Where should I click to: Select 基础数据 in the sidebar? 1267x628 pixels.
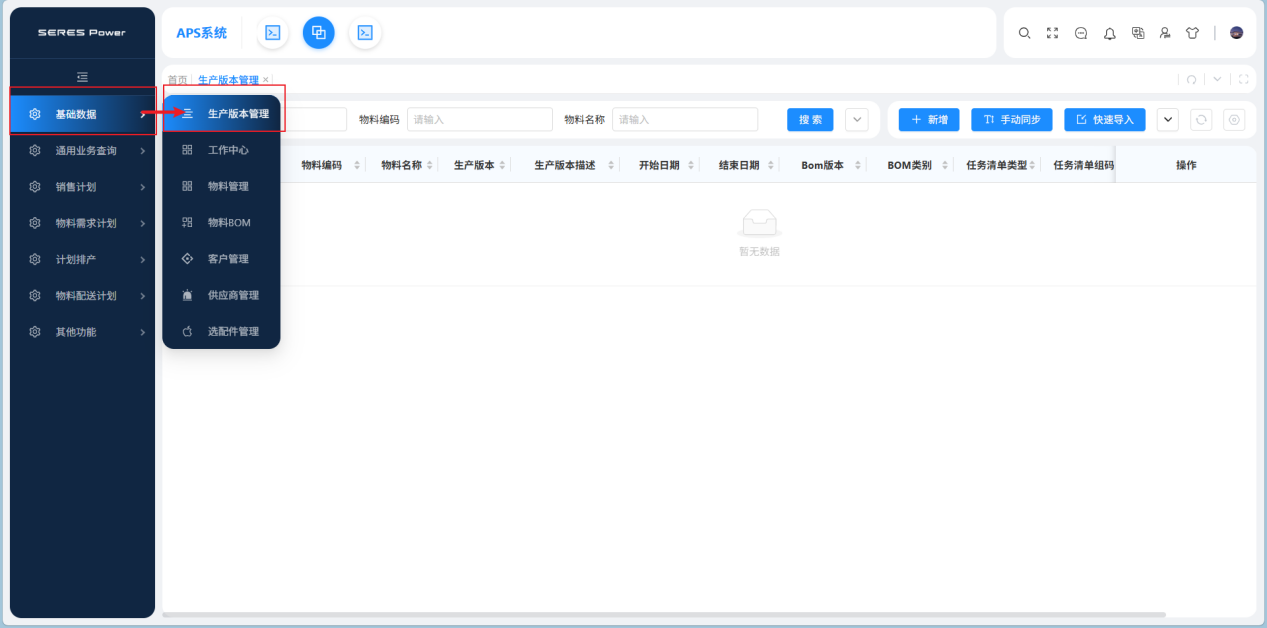(83, 114)
